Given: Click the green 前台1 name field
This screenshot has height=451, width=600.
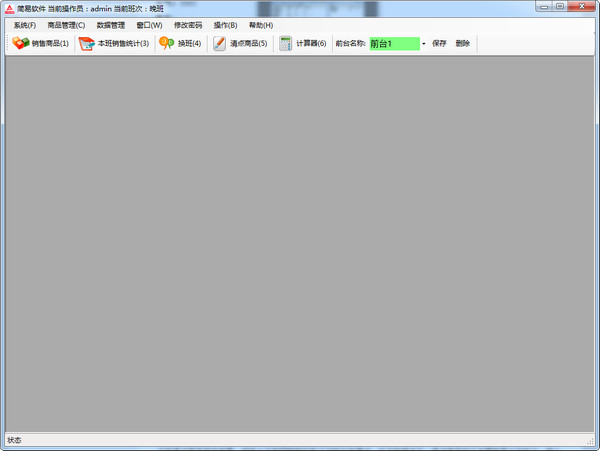Looking at the screenshot, I should [x=393, y=44].
